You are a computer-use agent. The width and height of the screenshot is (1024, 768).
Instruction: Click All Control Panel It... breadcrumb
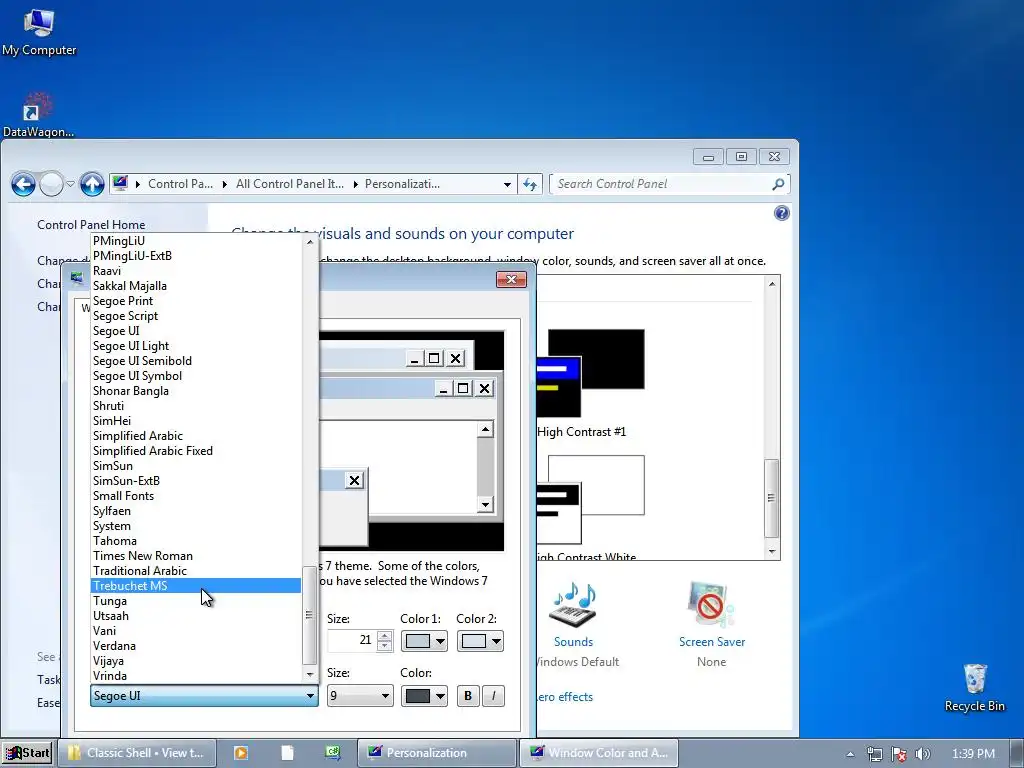289,184
